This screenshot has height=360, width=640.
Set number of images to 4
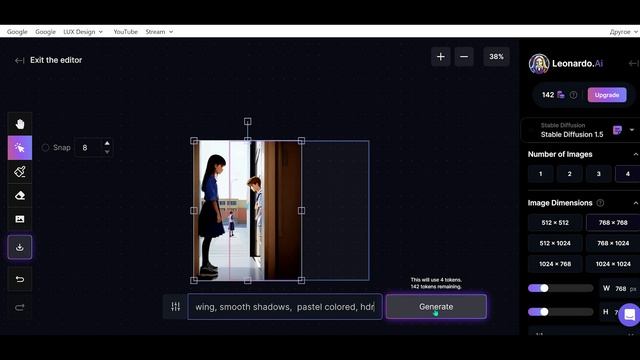click(627, 174)
